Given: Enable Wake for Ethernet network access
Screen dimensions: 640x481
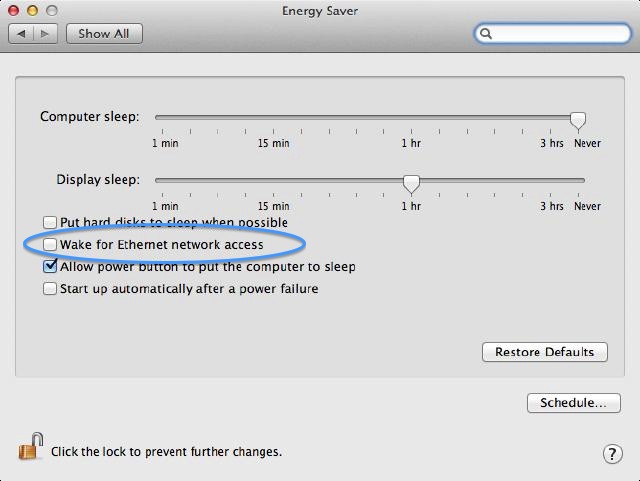Looking at the screenshot, I should point(50,245).
